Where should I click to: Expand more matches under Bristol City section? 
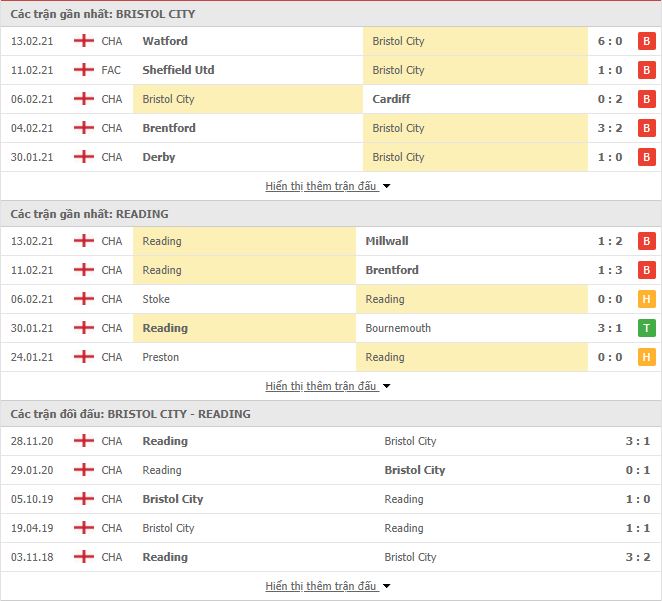pos(328,186)
